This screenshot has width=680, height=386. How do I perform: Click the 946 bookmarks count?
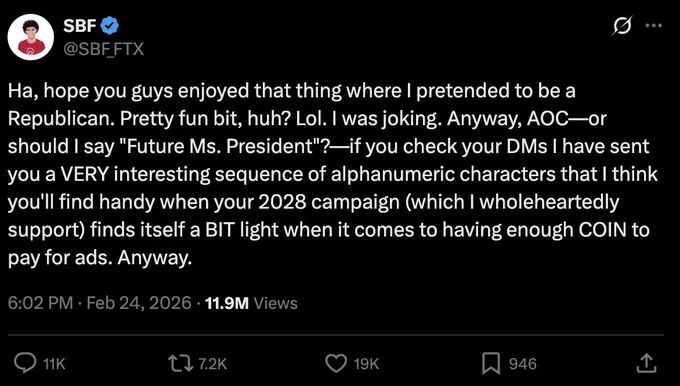click(523, 364)
